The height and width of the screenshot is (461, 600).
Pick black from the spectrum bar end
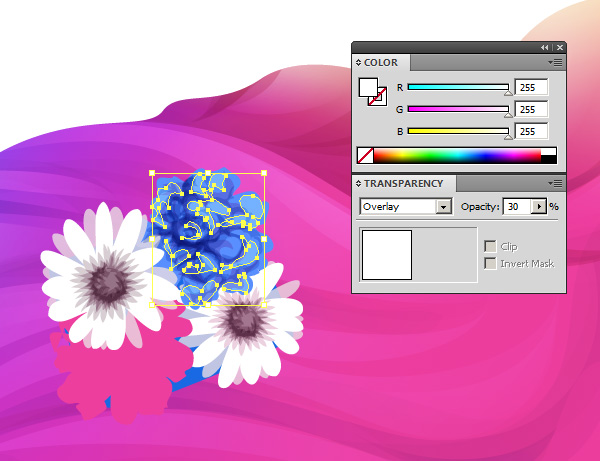[548, 158]
